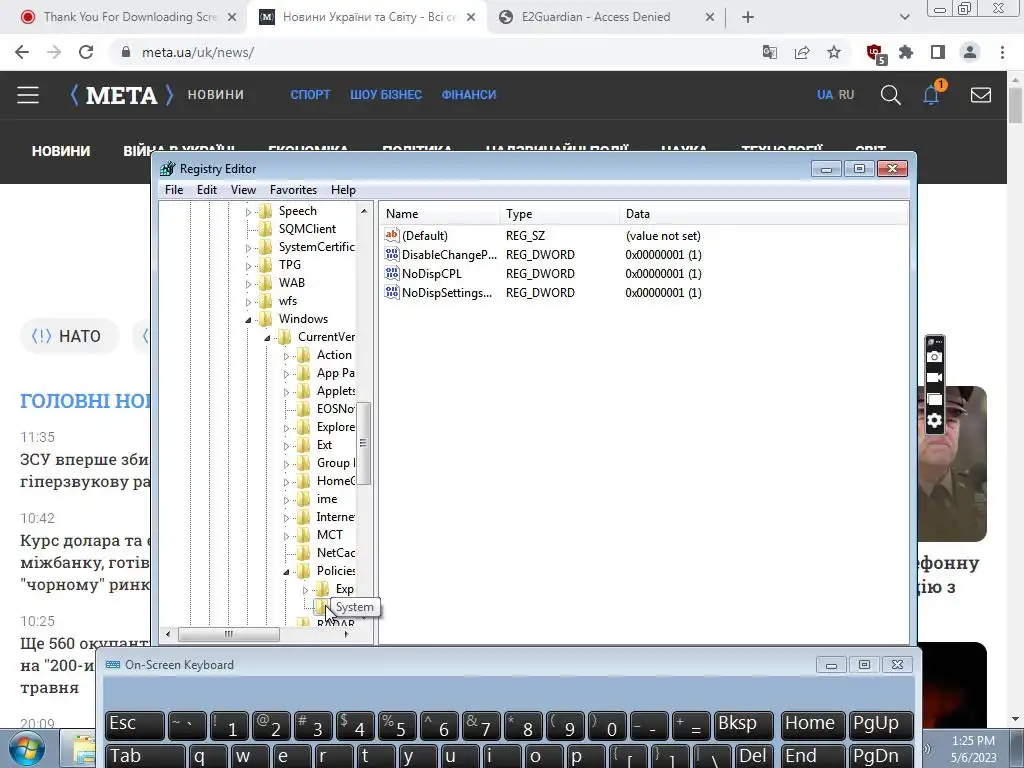1024x768 pixels.
Task: Open the View menu in Registry Editor
Action: (x=243, y=190)
